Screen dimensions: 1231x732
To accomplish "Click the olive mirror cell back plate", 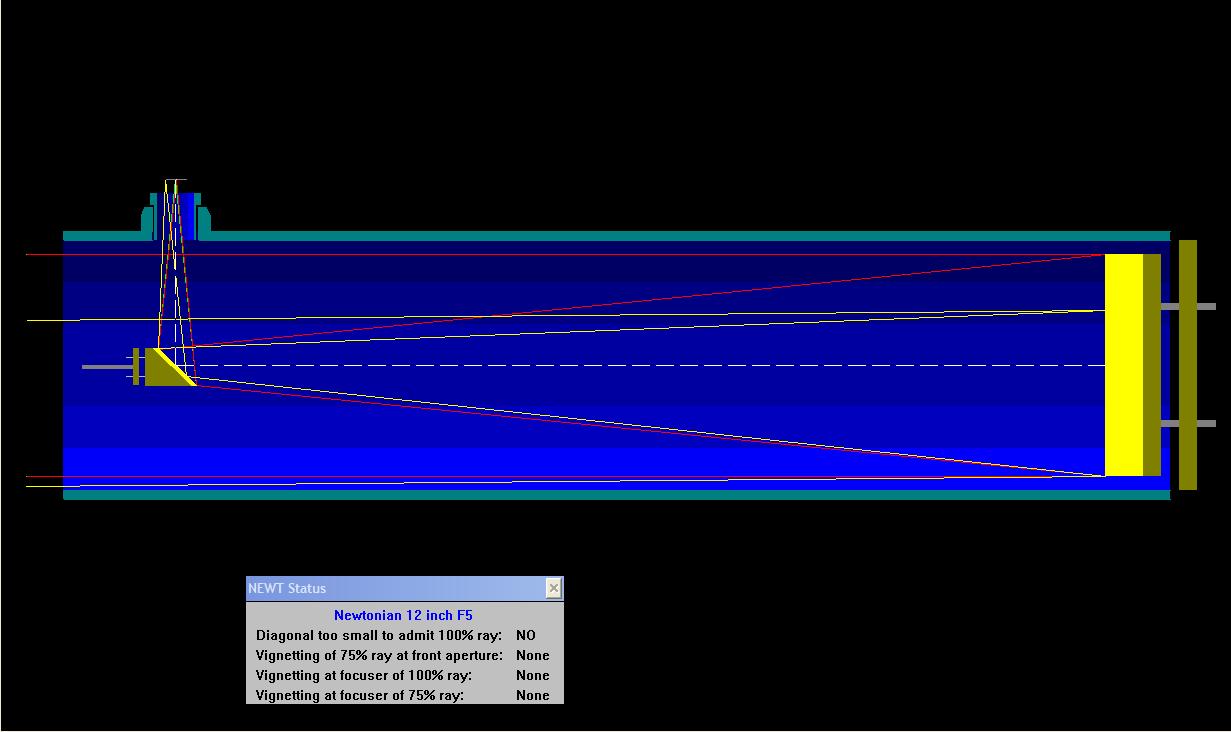I will pyautogui.click(x=1187, y=365).
